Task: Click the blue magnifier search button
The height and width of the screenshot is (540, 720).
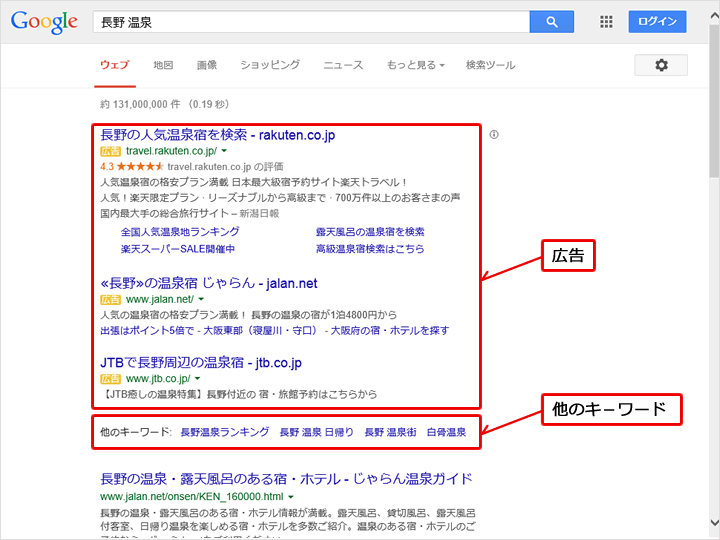Action: [551, 22]
